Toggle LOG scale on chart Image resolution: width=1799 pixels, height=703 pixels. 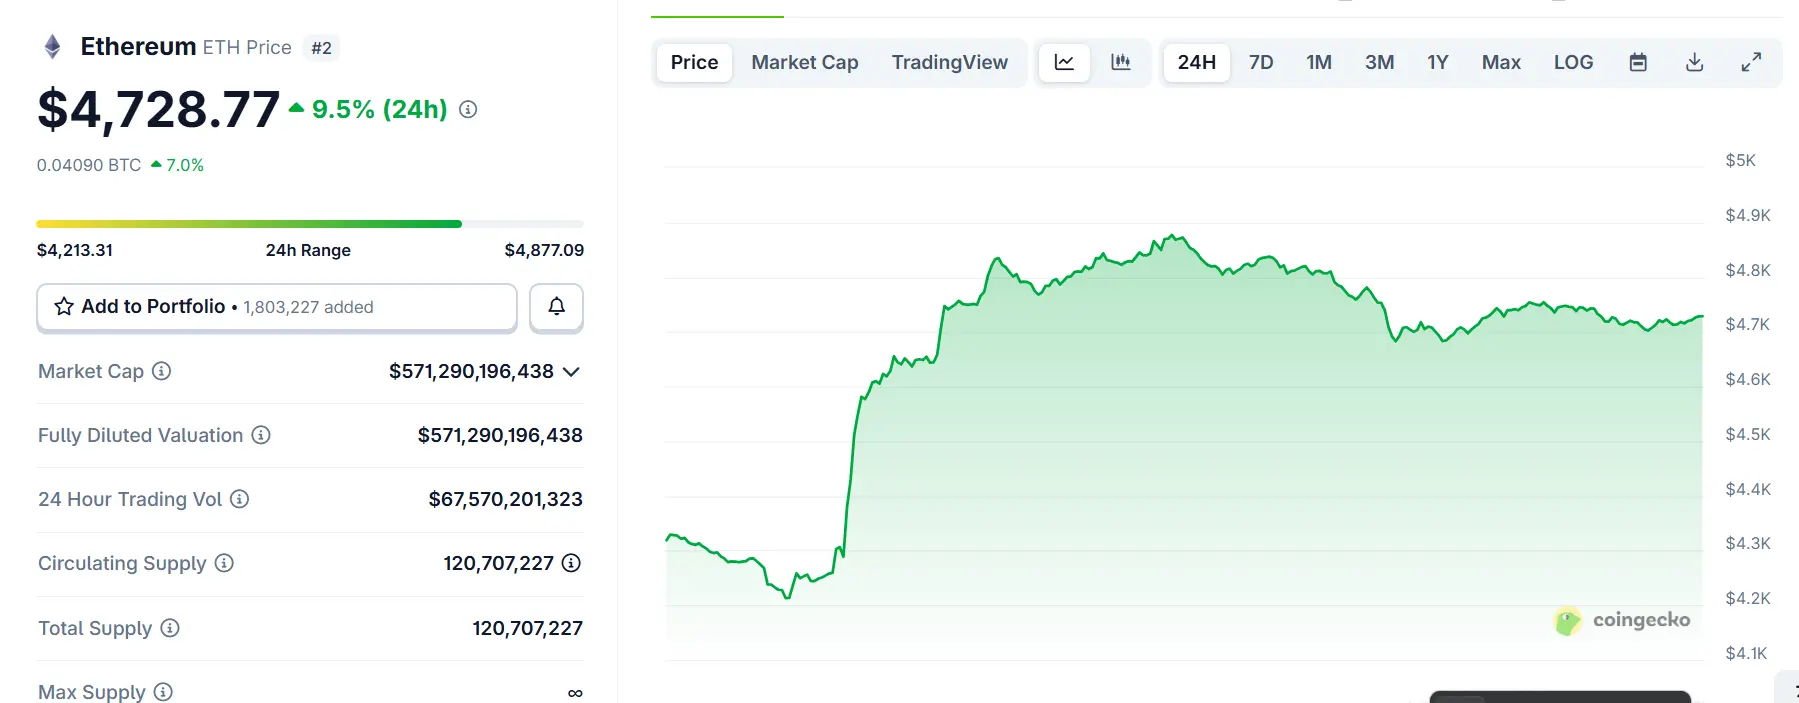click(x=1573, y=62)
